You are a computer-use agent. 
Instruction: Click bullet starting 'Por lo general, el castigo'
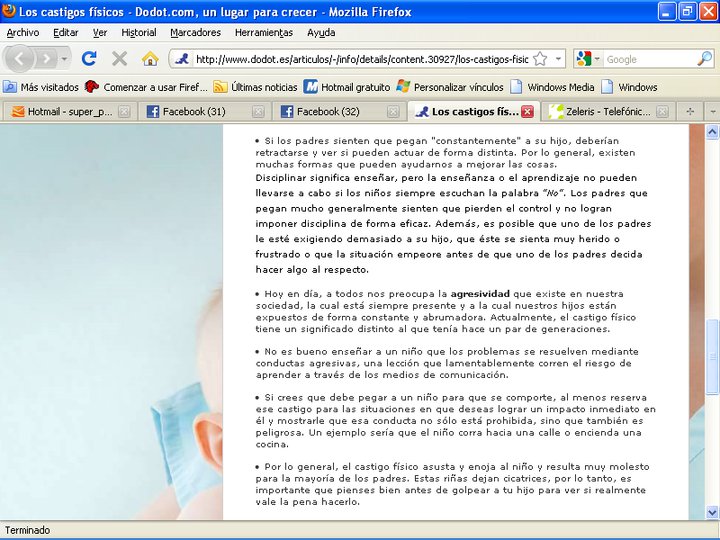(452, 484)
